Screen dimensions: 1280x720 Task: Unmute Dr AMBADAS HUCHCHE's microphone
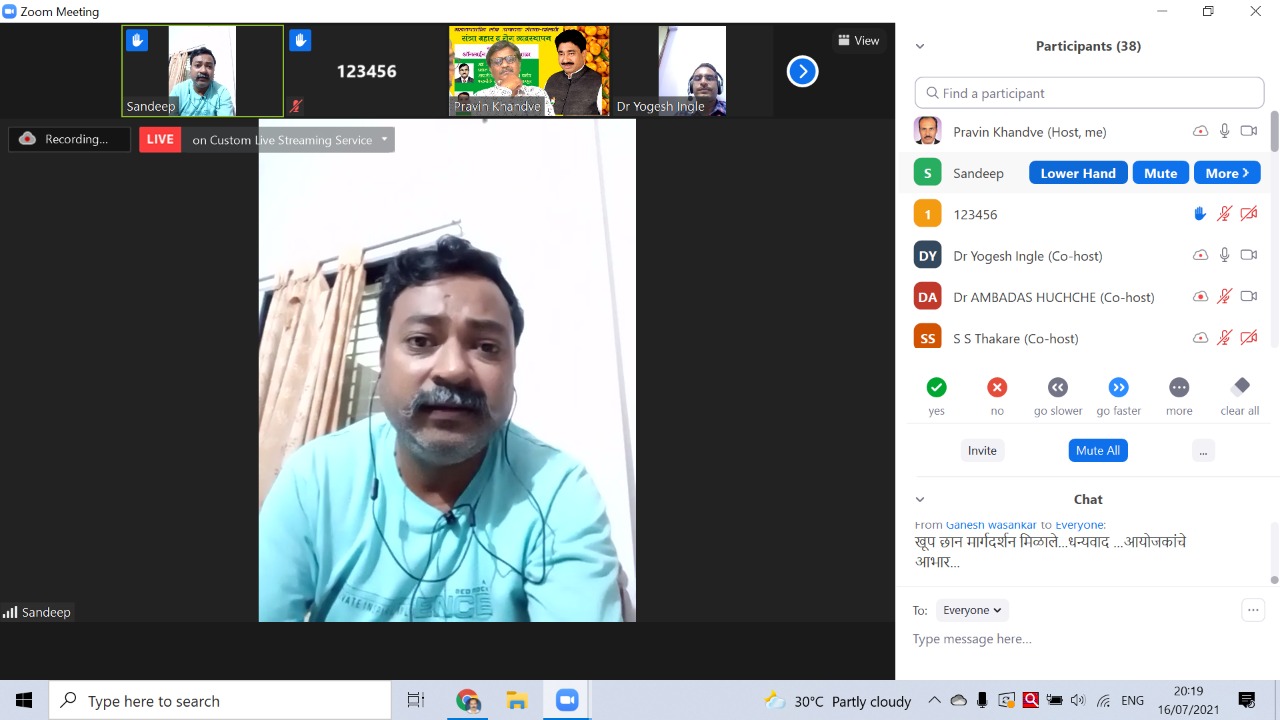click(1224, 297)
